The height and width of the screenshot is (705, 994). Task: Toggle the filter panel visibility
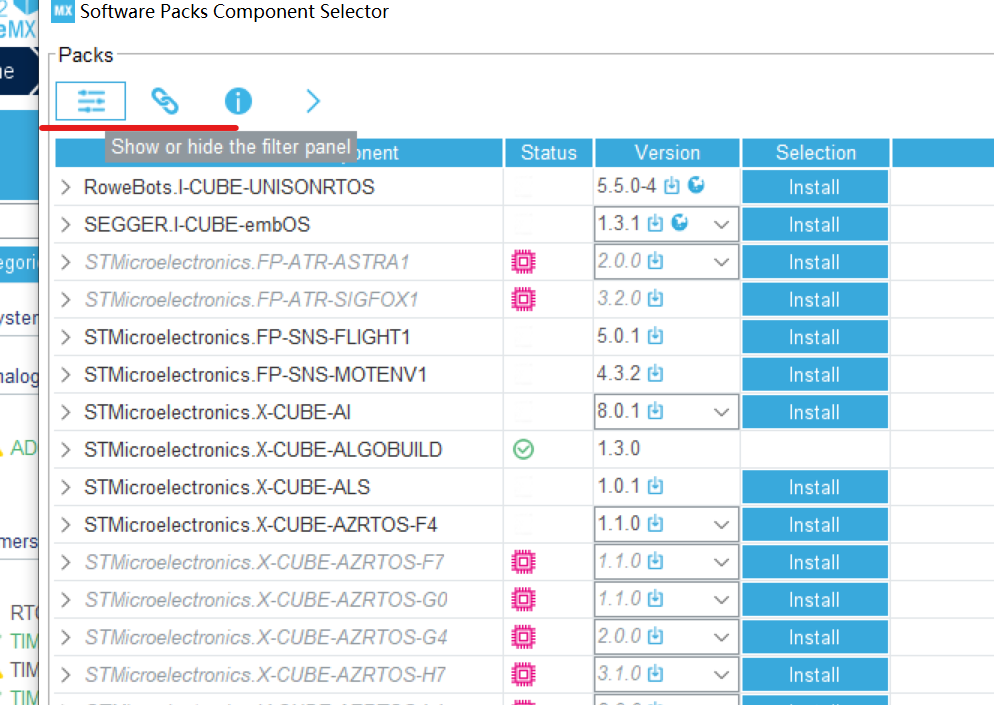click(x=90, y=101)
